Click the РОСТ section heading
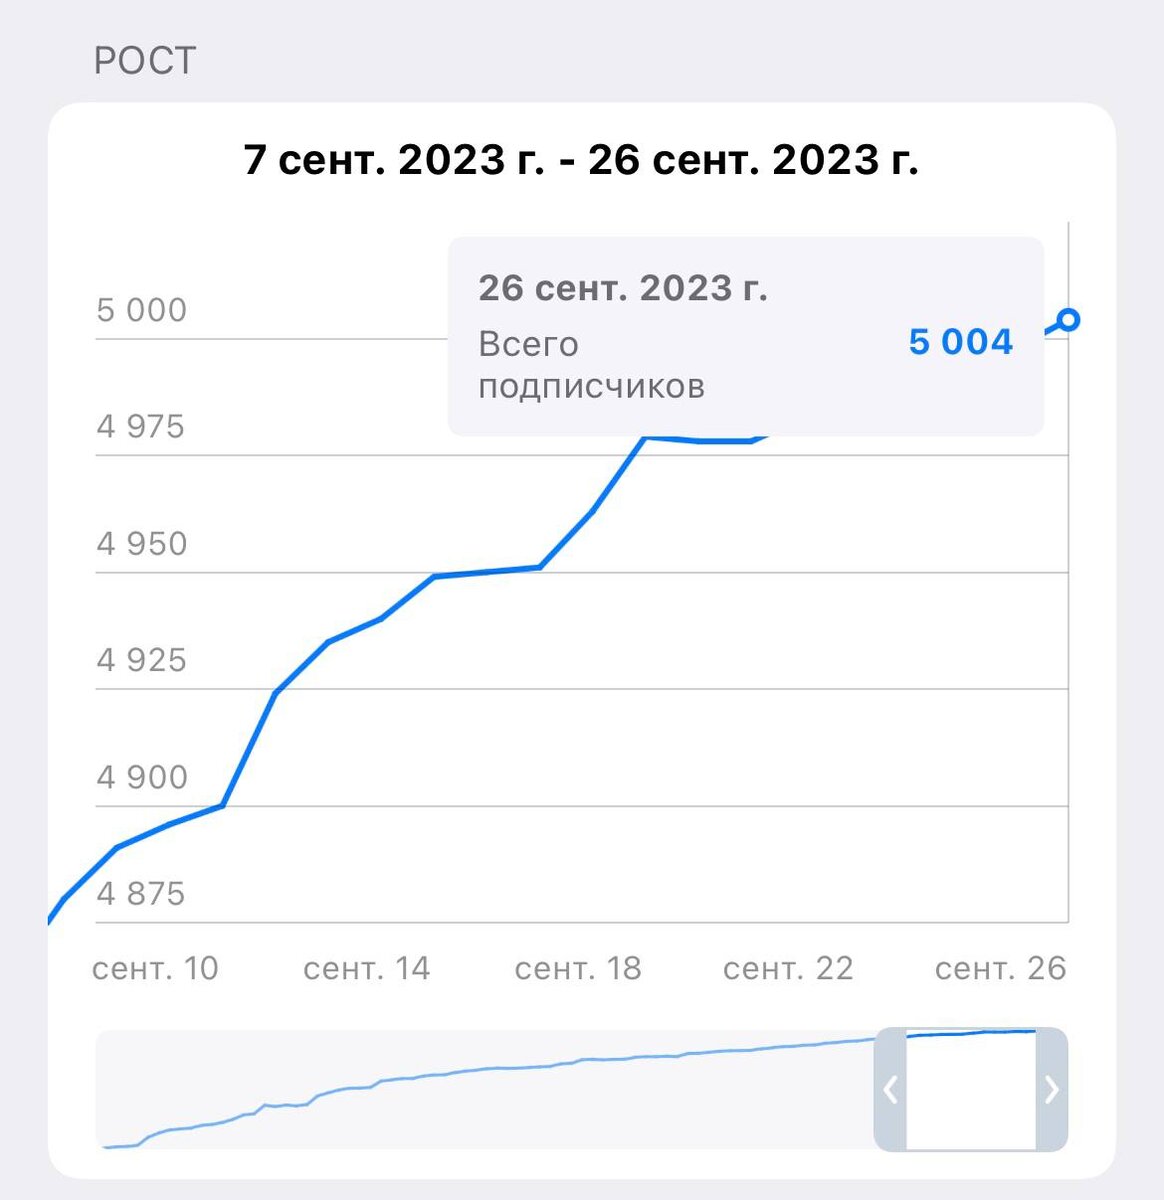1164x1200 pixels. (145, 61)
